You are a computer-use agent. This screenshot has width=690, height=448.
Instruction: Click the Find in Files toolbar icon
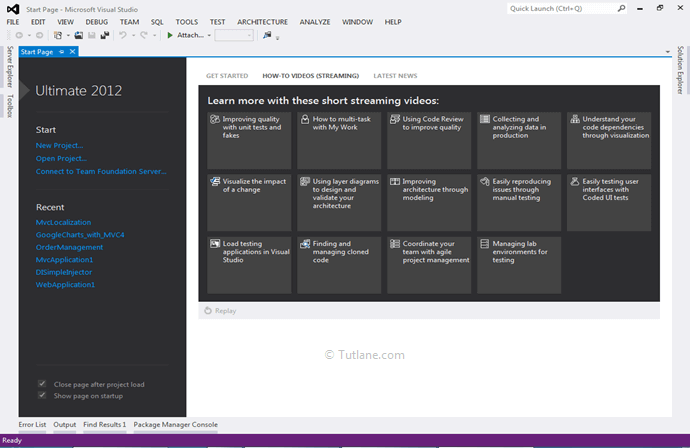(x=267, y=35)
